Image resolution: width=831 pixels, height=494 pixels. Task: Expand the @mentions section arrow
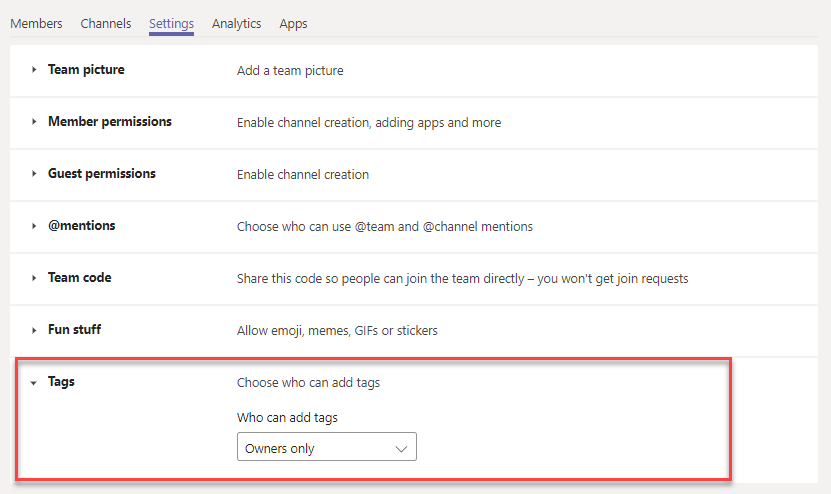coord(34,226)
